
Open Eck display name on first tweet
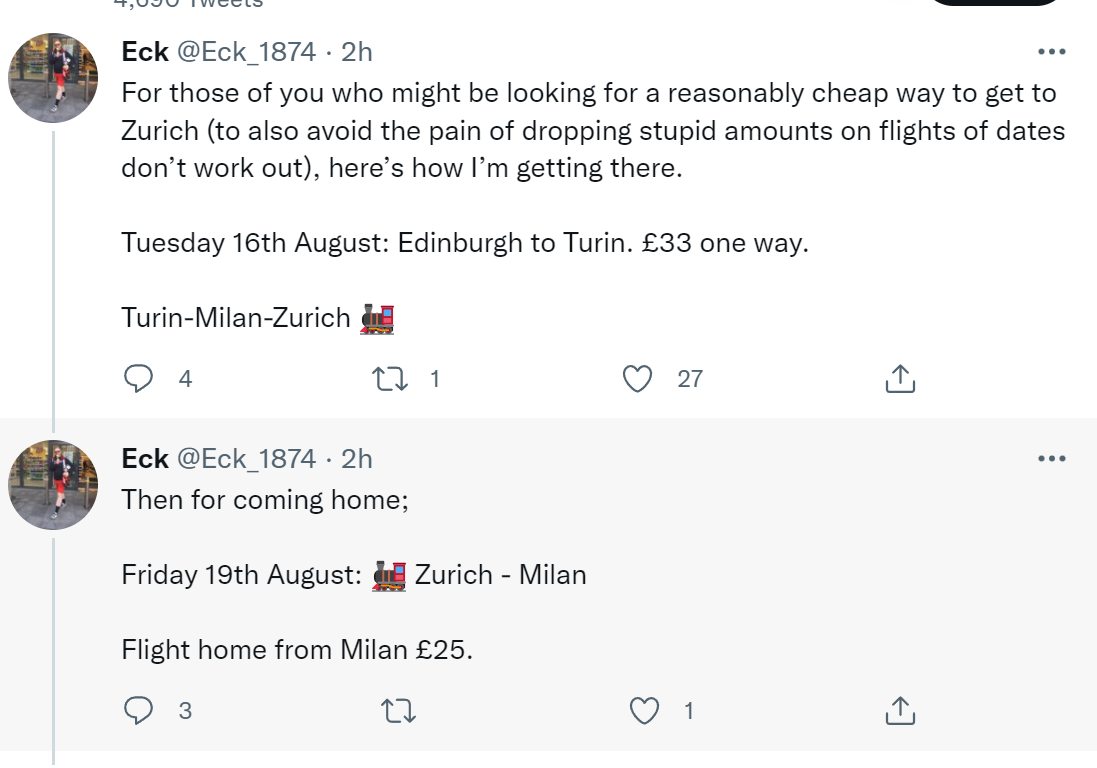[x=145, y=52]
